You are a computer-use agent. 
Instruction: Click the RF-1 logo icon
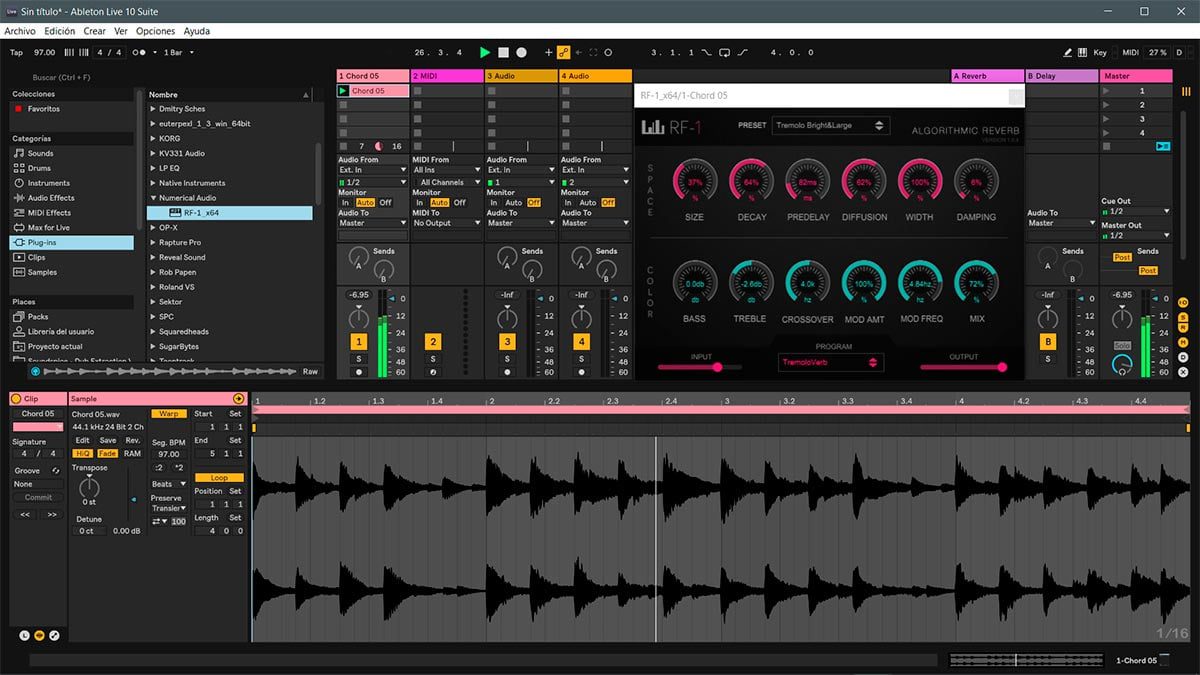click(x=652, y=127)
